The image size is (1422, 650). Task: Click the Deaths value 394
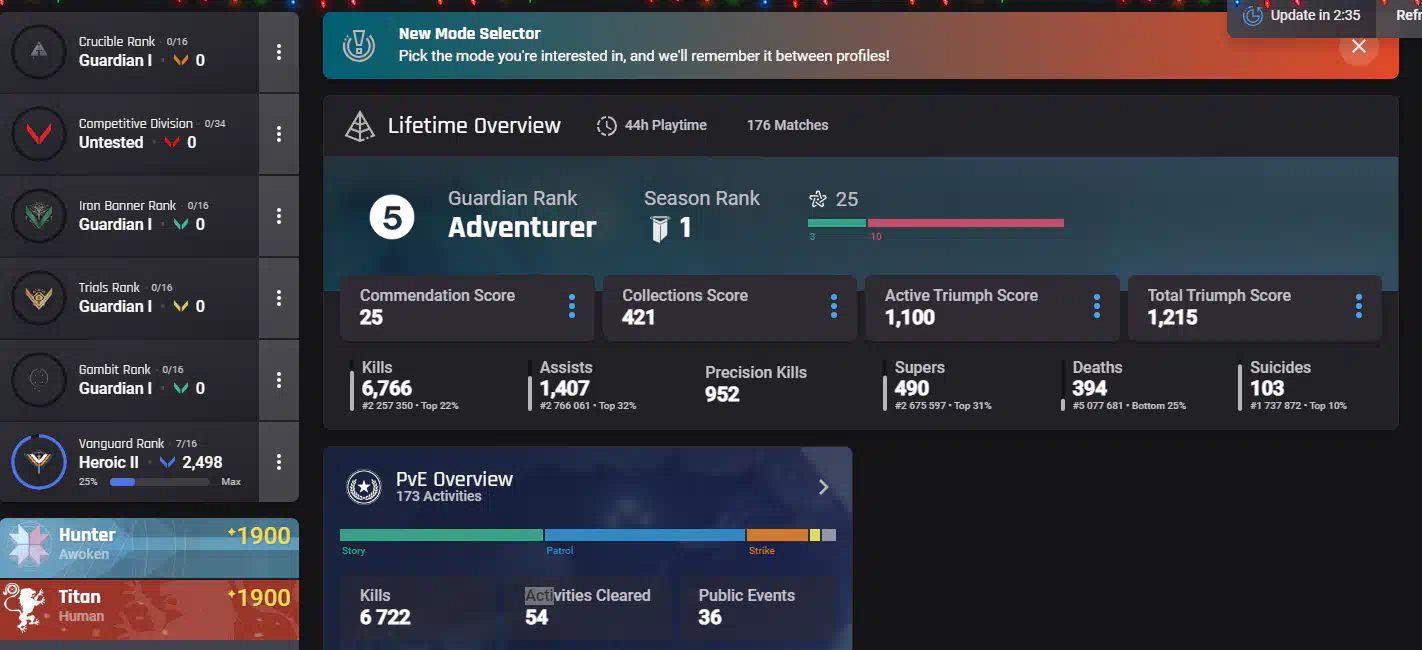(x=1090, y=388)
